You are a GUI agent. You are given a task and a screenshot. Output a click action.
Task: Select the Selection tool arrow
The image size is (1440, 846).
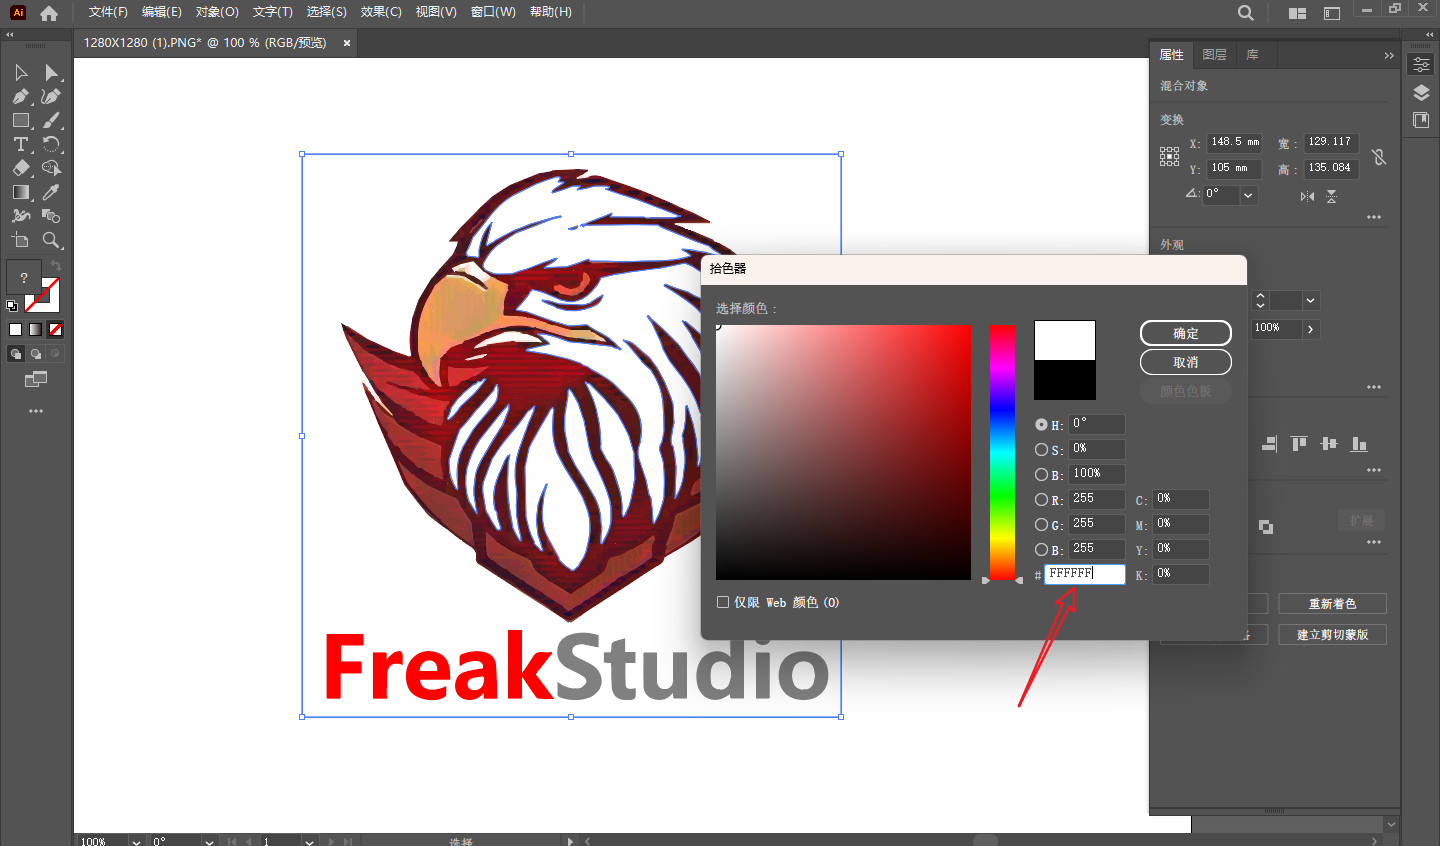(x=21, y=72)
